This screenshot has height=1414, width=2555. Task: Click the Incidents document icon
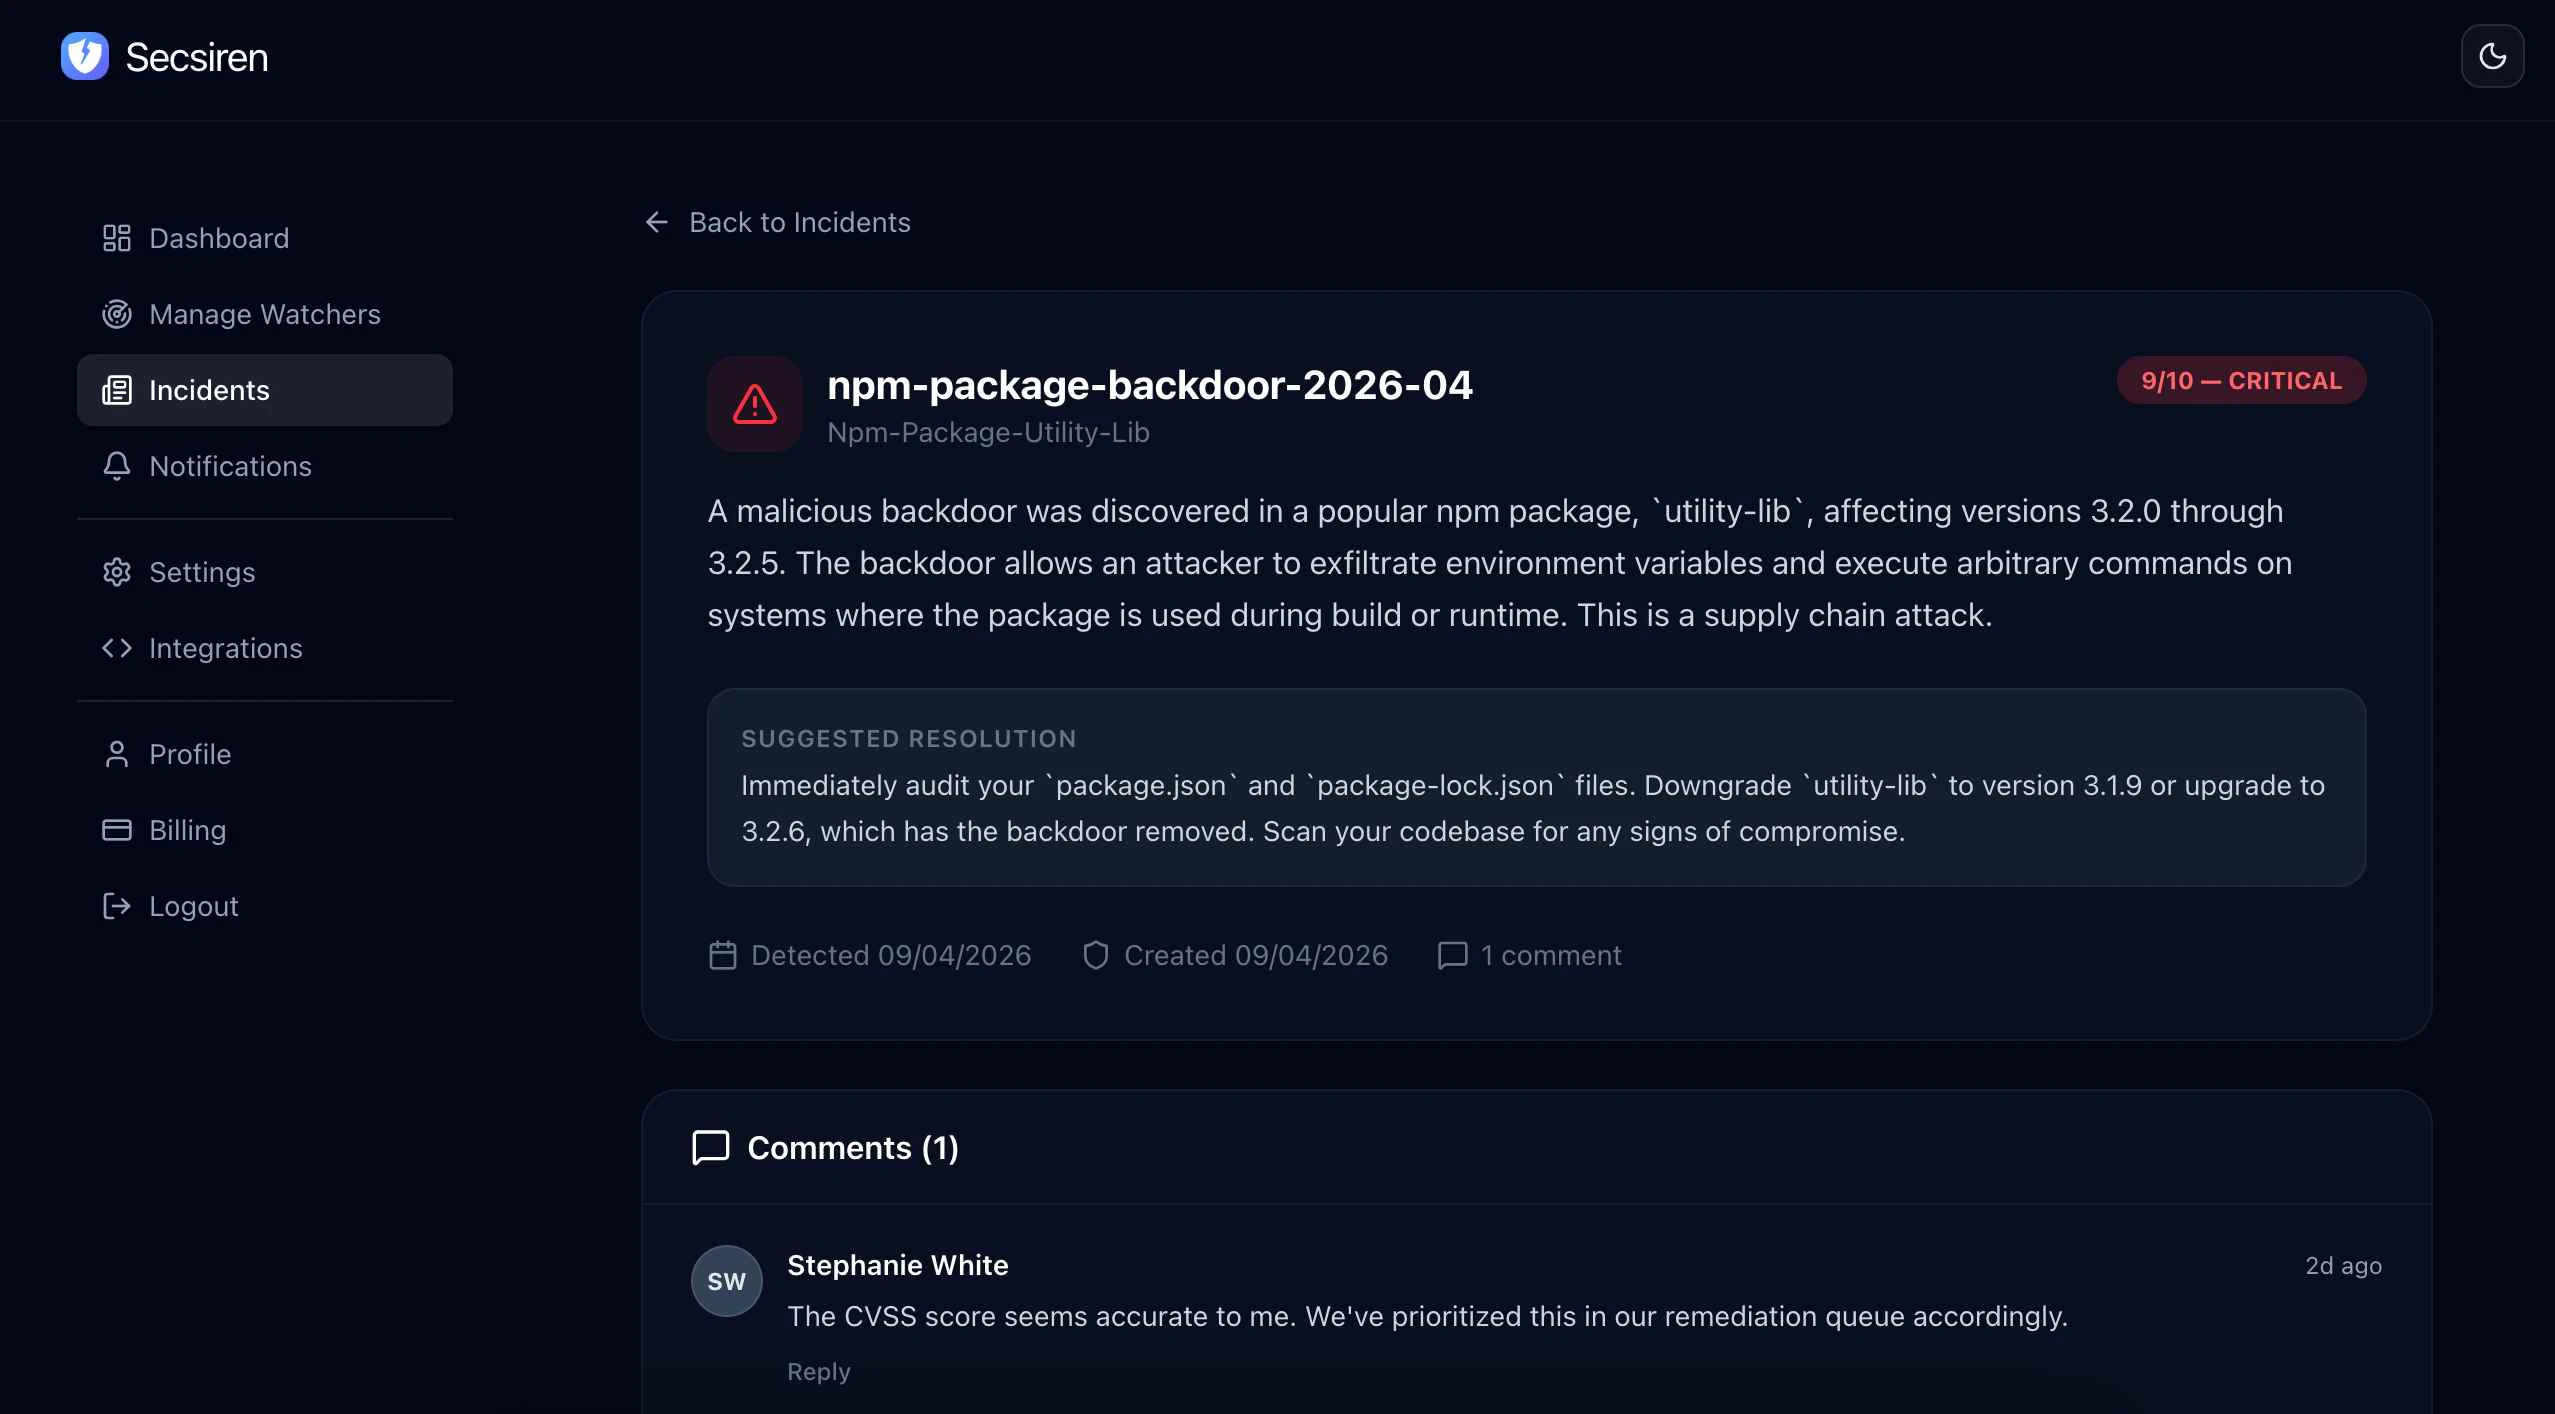coord(117,390)
